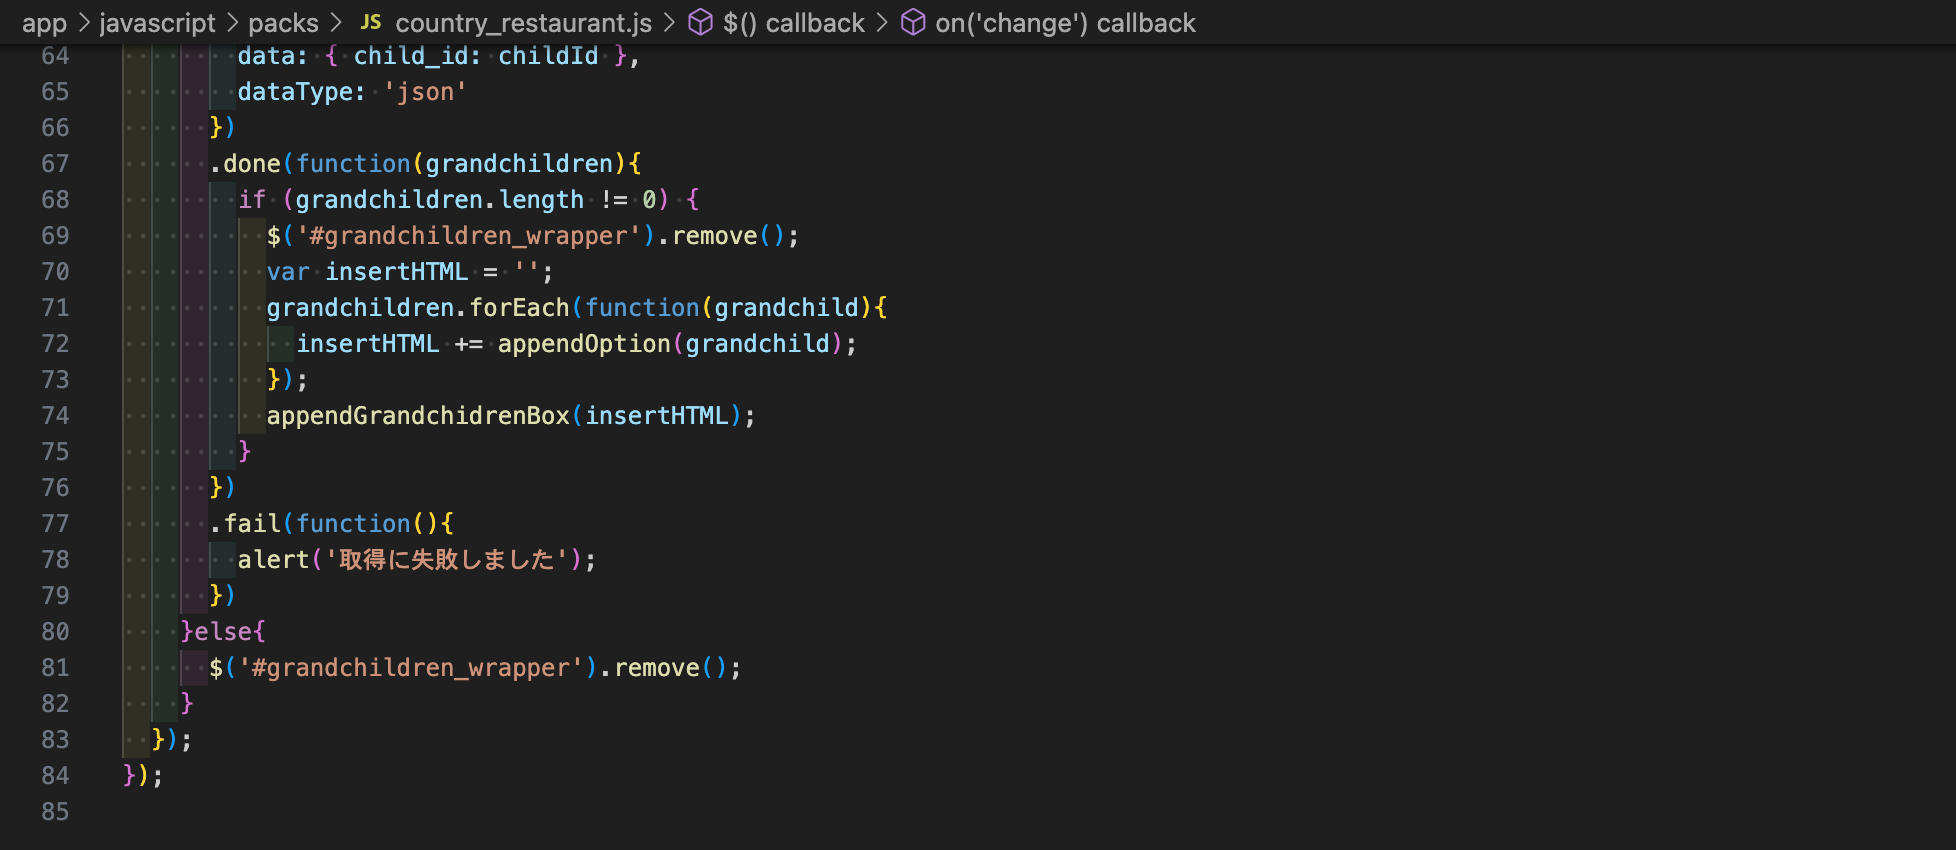Click the '}else{' keyword line
This screenshot has height=850, width=1956.
click(223, 632)
